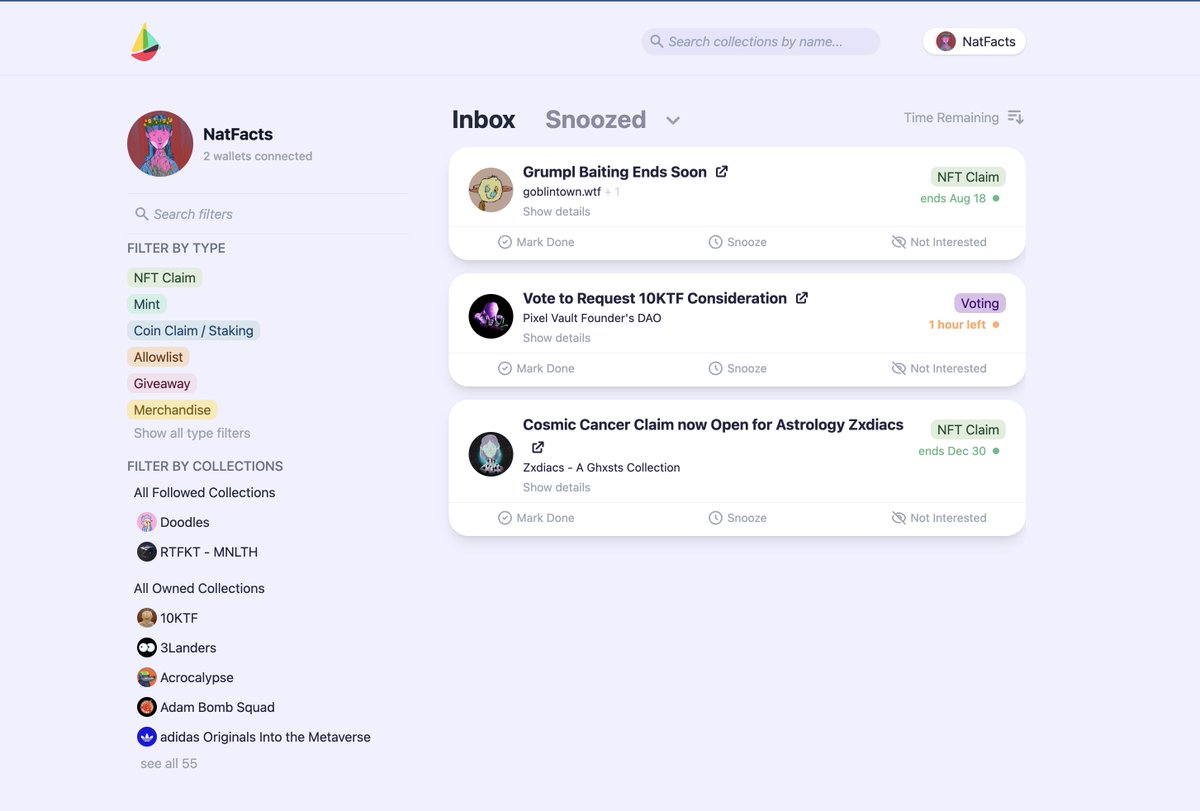The image size is (1200, 811).
Task: Click Pixel Vault Founder's DAO link
Action: coord(592,318)
